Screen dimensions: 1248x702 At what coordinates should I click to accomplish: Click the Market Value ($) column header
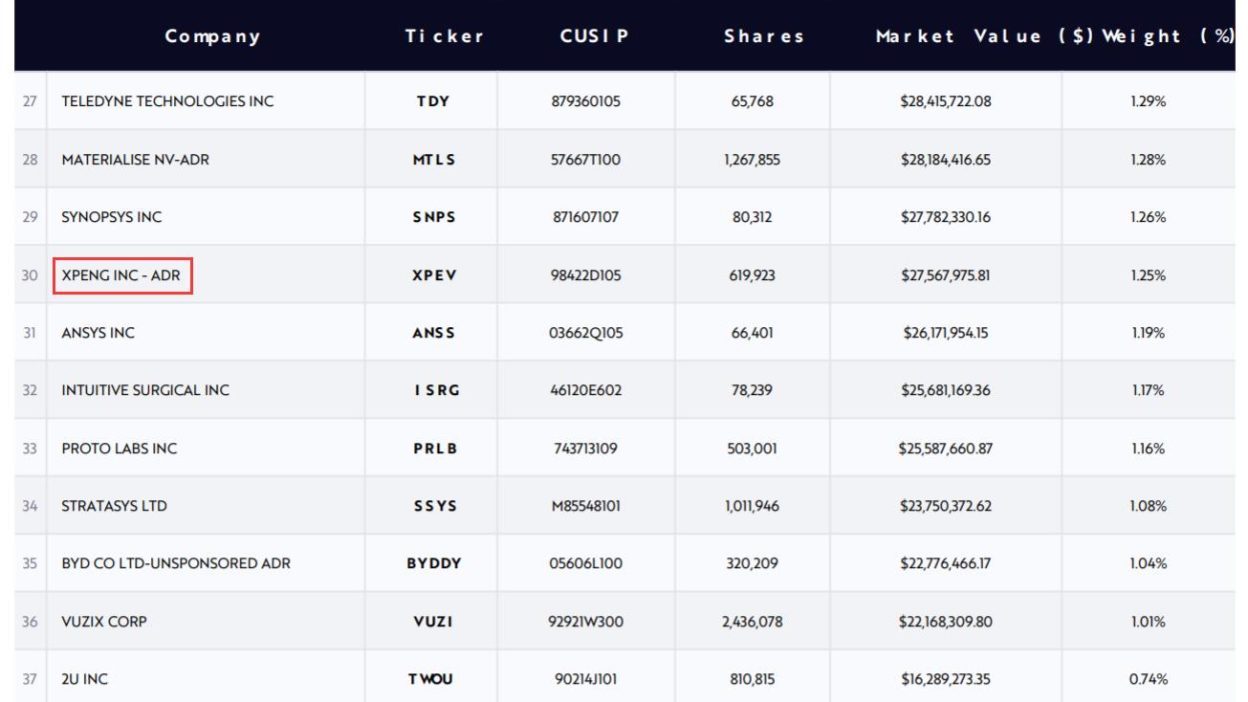985,36
